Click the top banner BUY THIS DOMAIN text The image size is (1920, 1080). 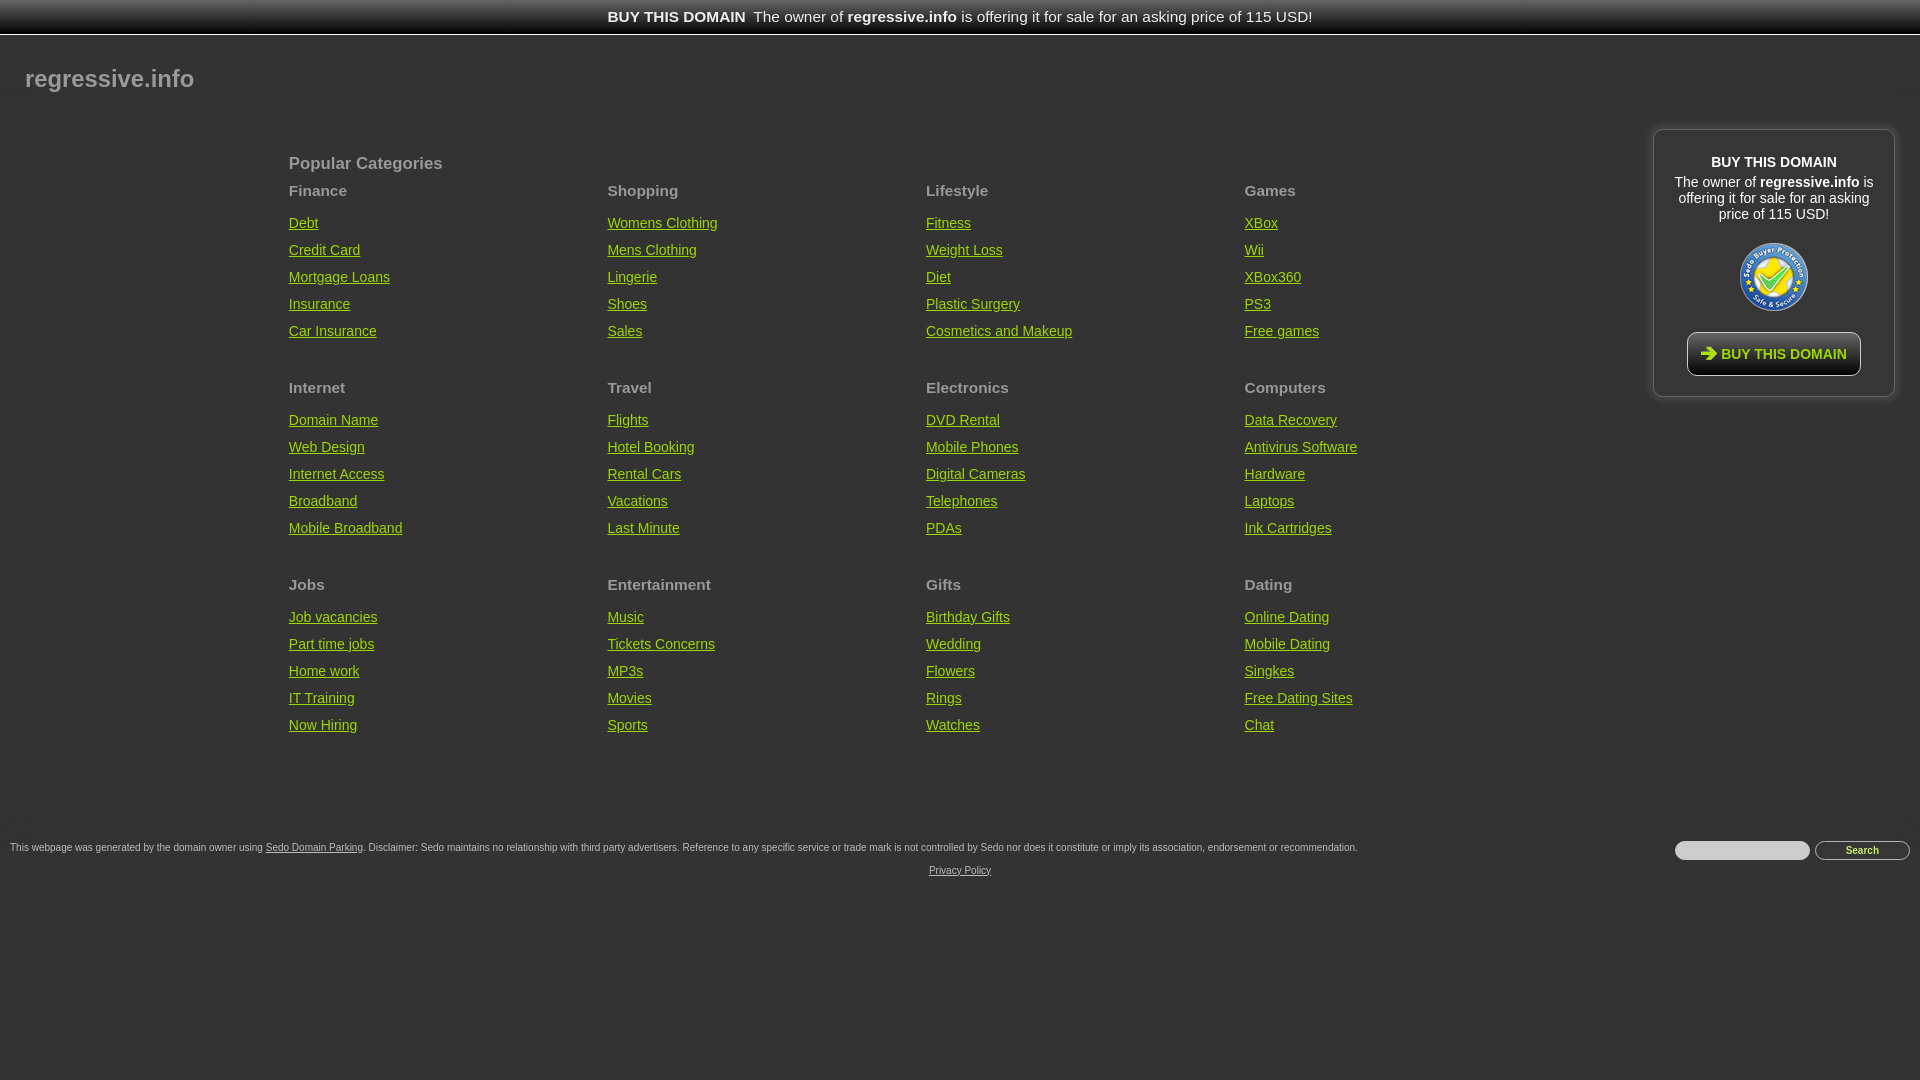tap(676, 17)
